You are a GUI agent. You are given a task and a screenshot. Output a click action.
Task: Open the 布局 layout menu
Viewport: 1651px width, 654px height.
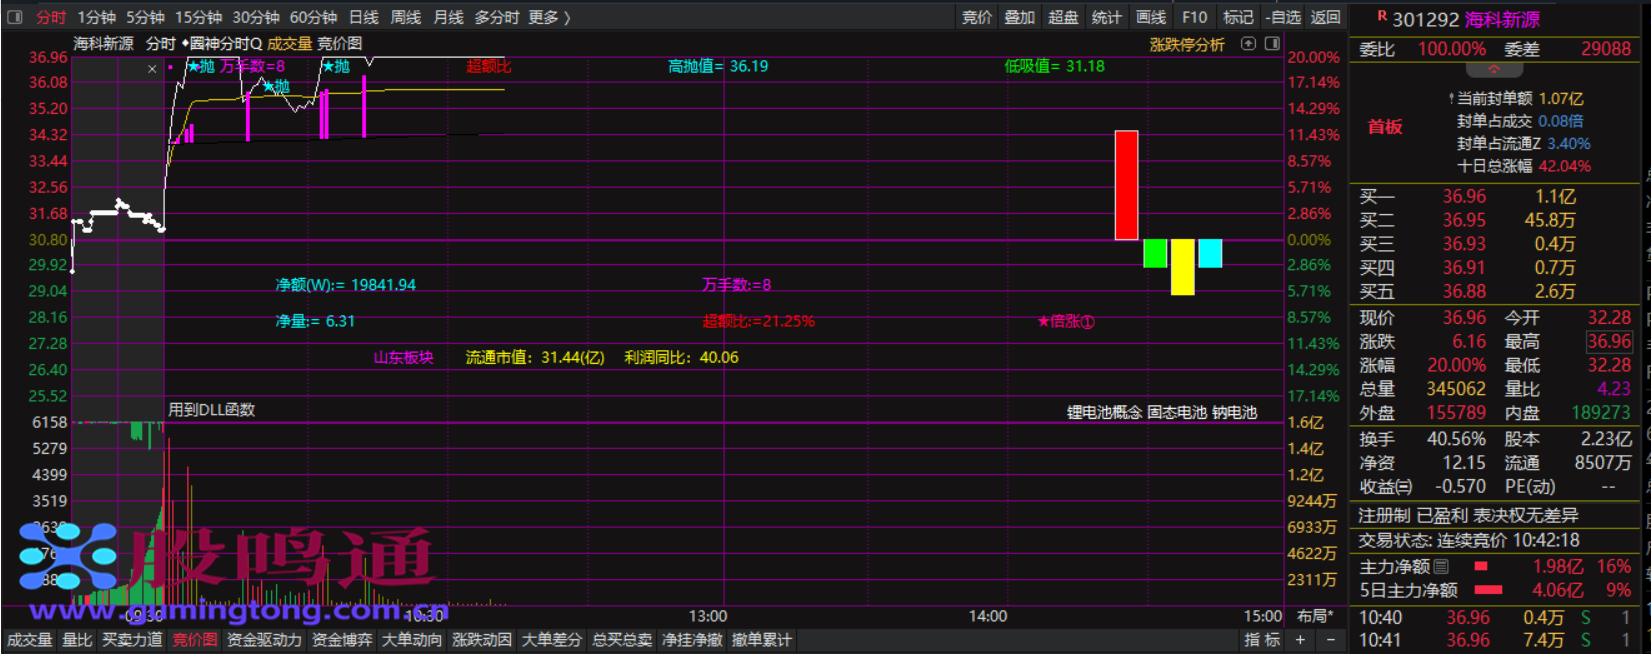tap(1314, 616)
